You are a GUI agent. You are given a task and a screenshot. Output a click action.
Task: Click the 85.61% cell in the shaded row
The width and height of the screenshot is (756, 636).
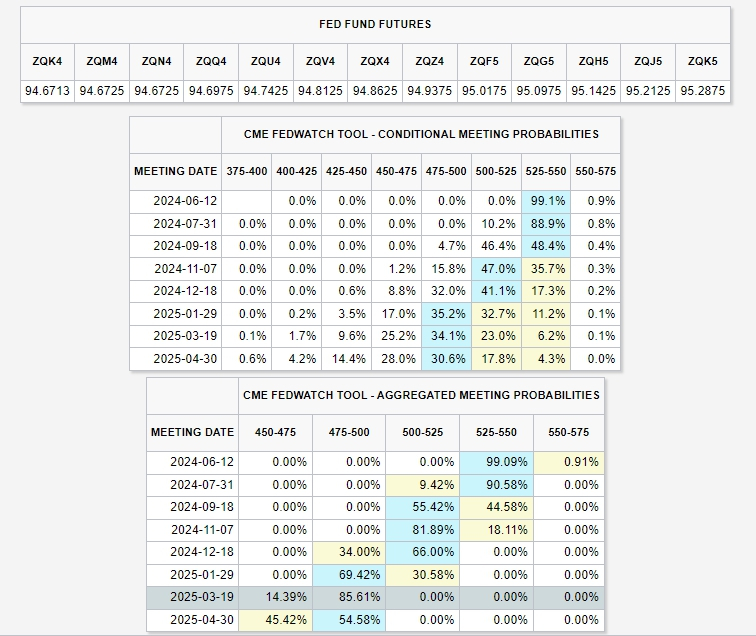click(x=348, y=598)
